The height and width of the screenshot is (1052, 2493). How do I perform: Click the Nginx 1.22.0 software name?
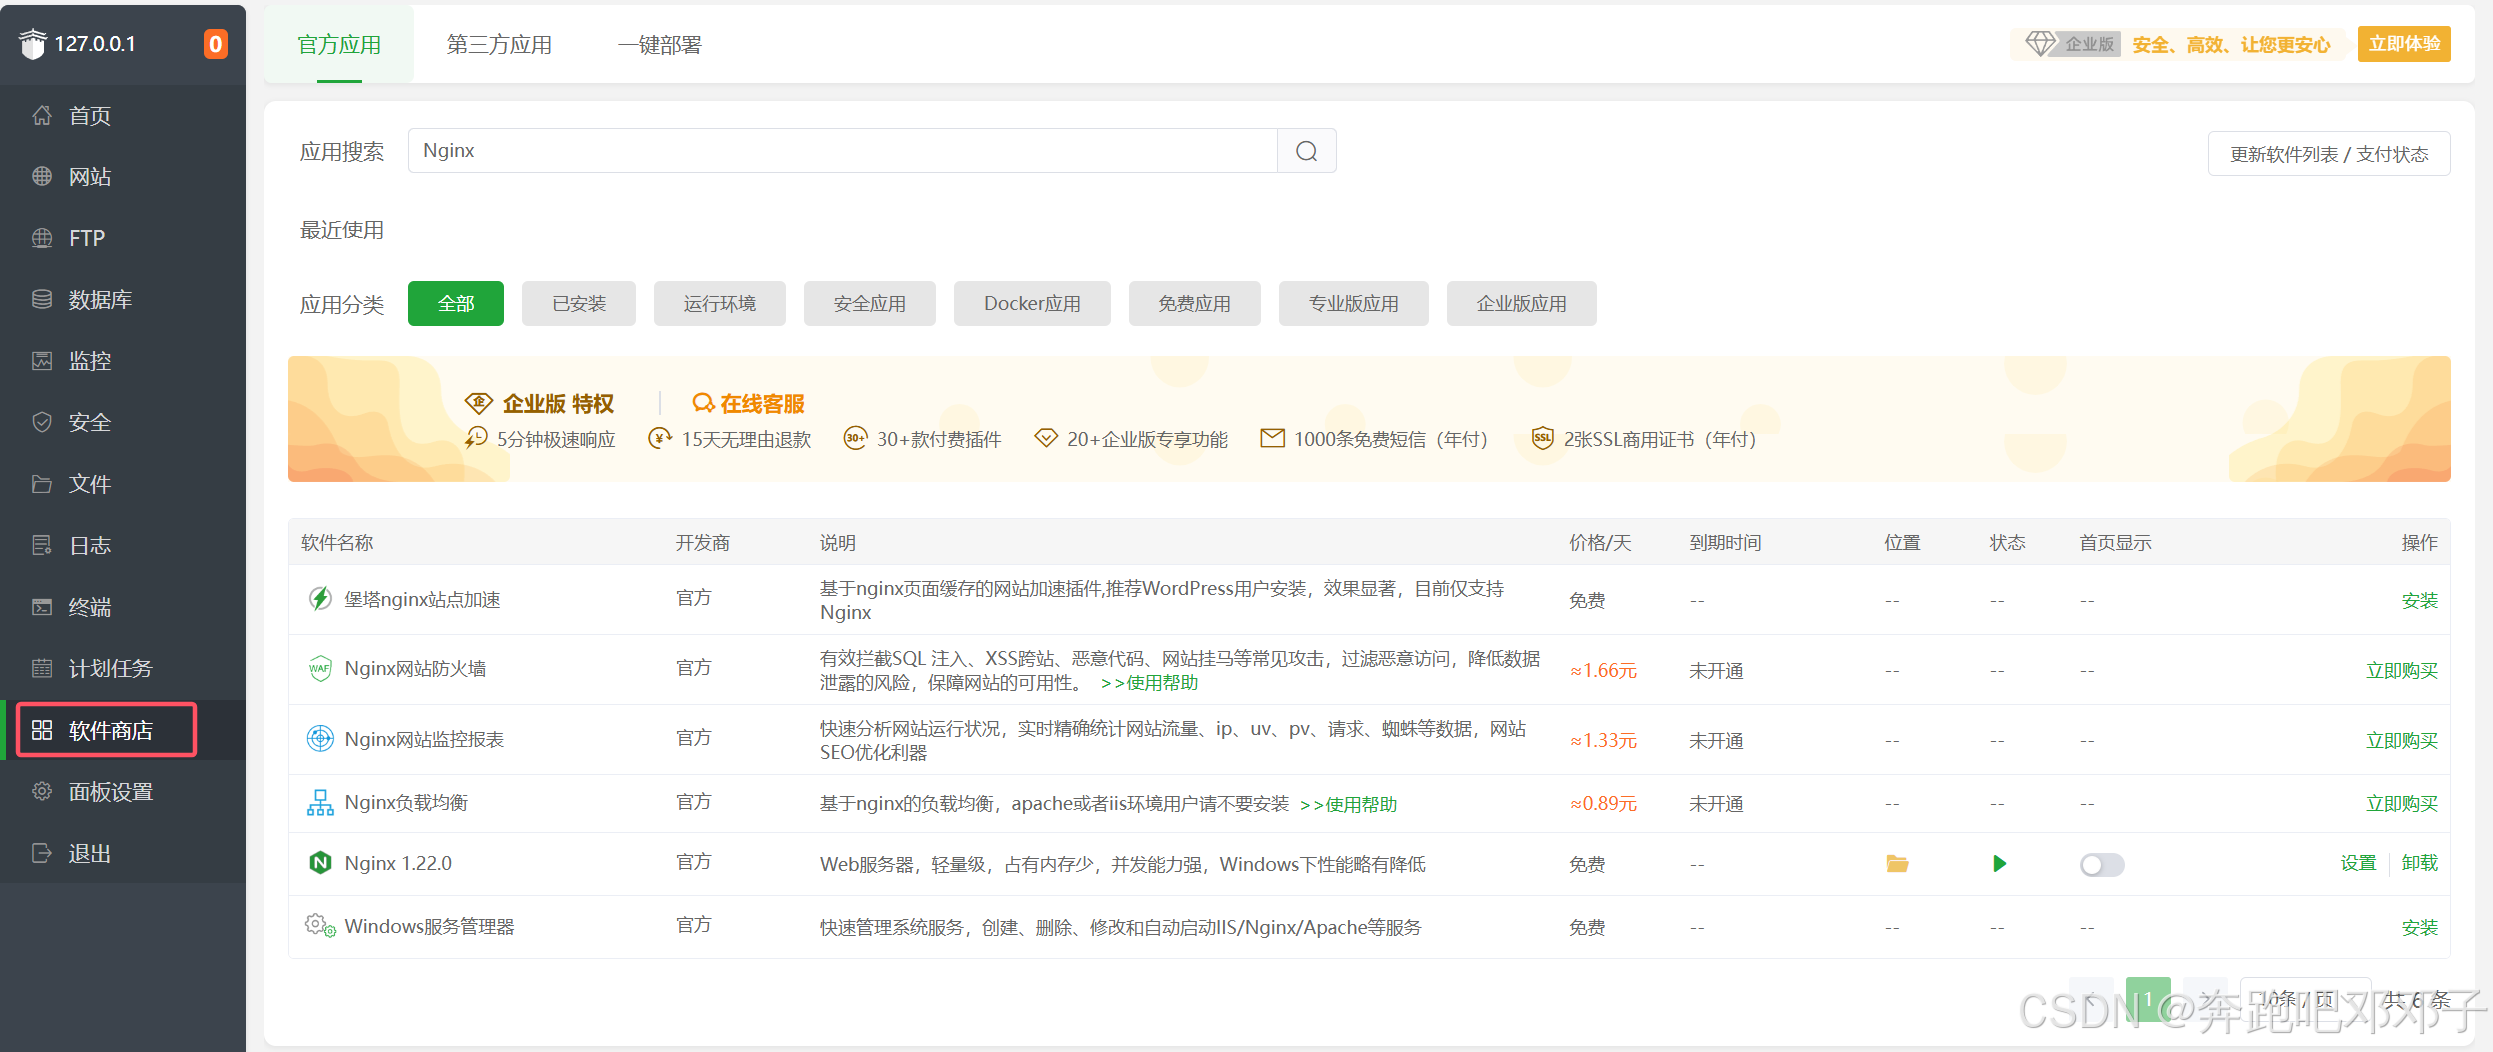[x=398, y=863]
